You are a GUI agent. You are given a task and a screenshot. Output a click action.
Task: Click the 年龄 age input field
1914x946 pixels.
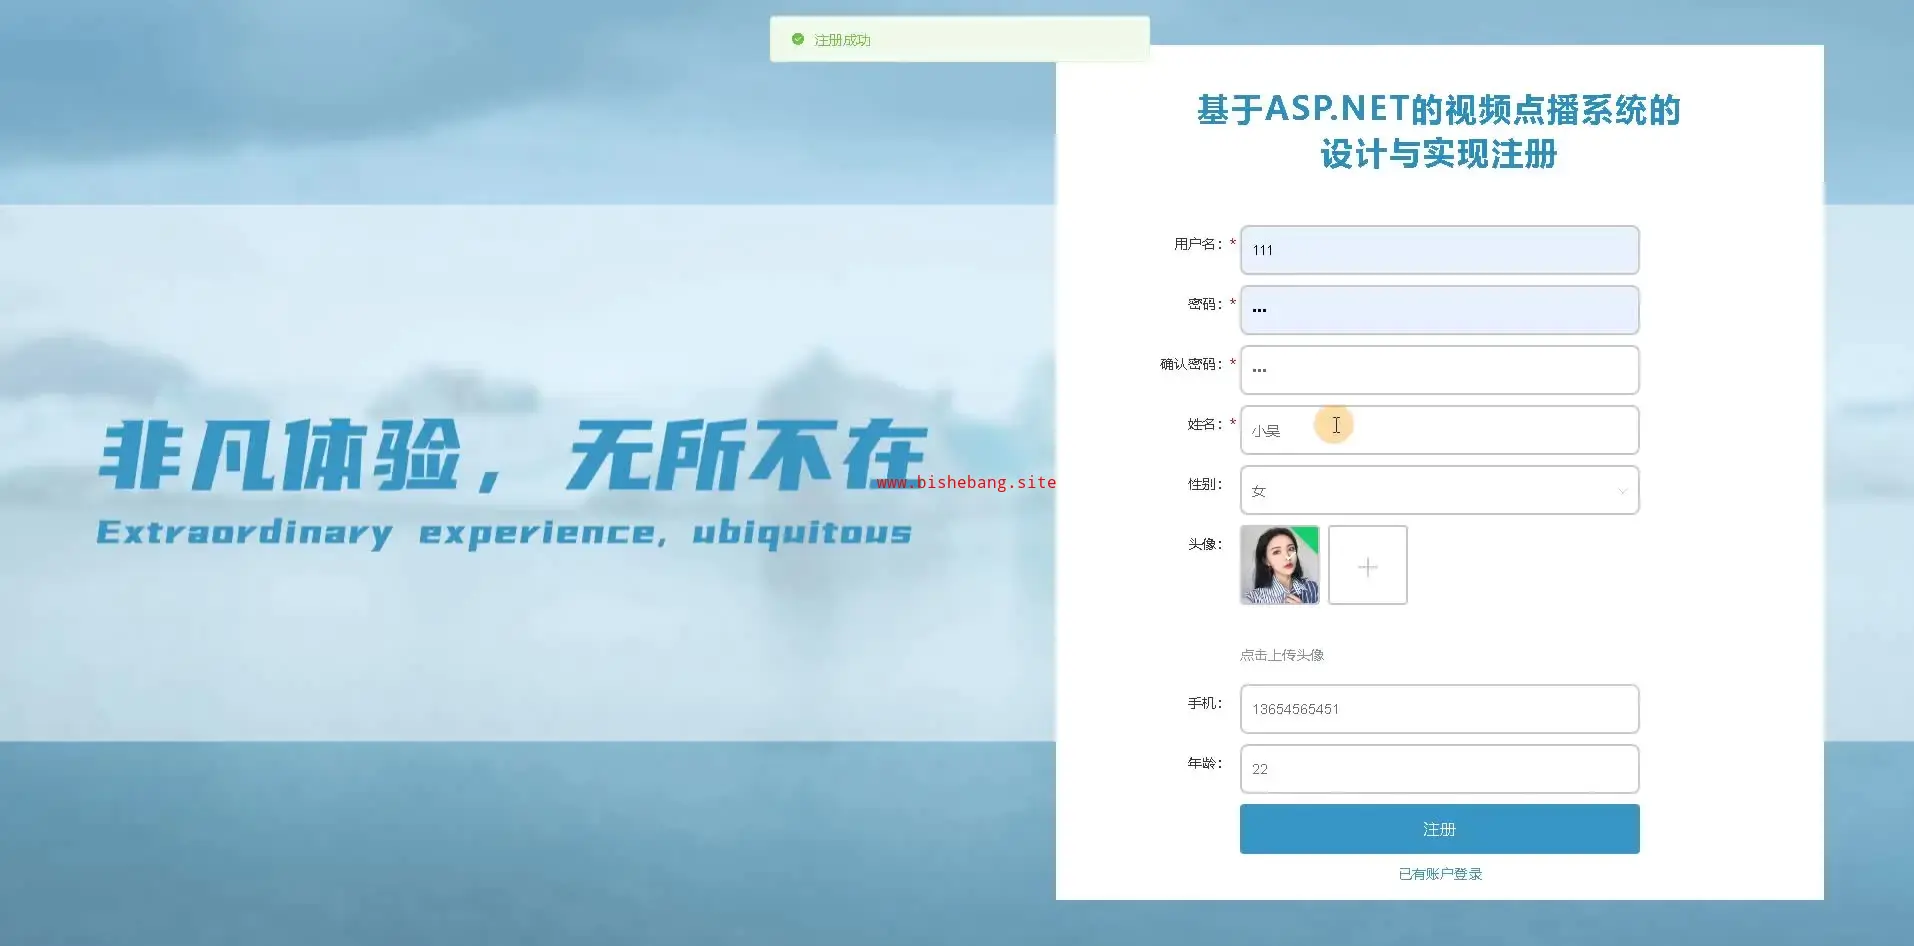pyautogui.click(x=1439, y=769)
